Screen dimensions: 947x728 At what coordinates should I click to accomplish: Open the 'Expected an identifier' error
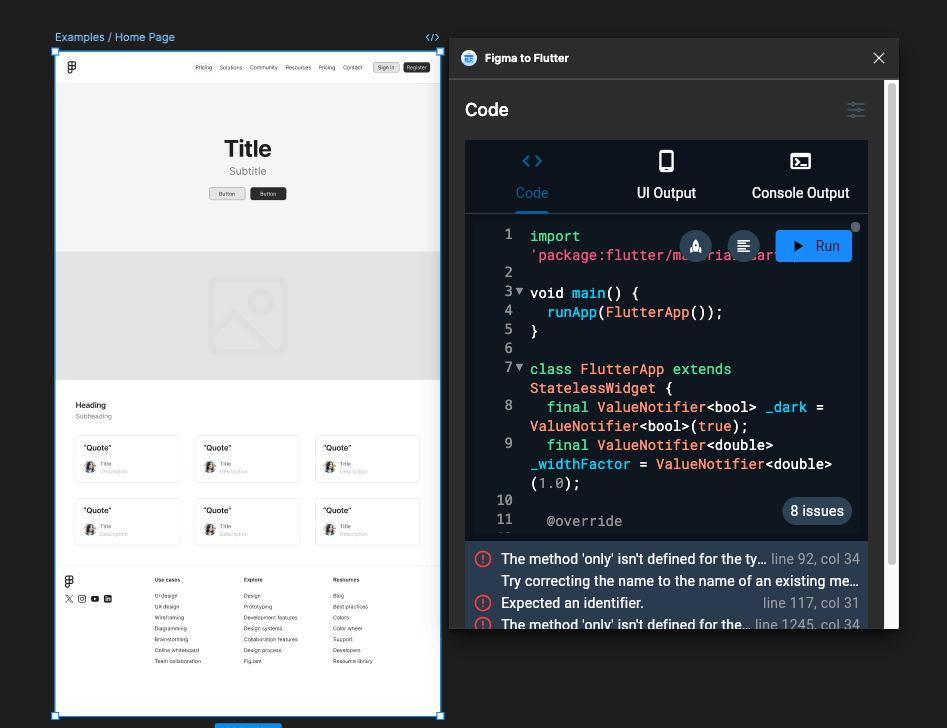pos(667,603)
